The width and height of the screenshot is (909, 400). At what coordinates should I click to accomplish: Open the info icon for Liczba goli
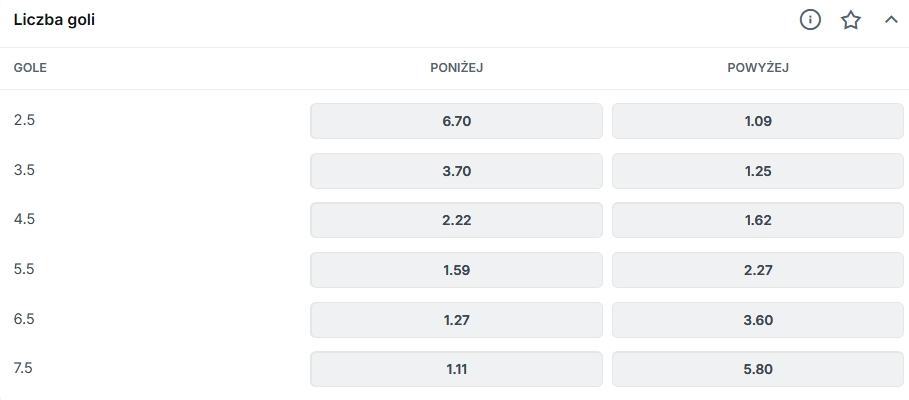(810, 20)
